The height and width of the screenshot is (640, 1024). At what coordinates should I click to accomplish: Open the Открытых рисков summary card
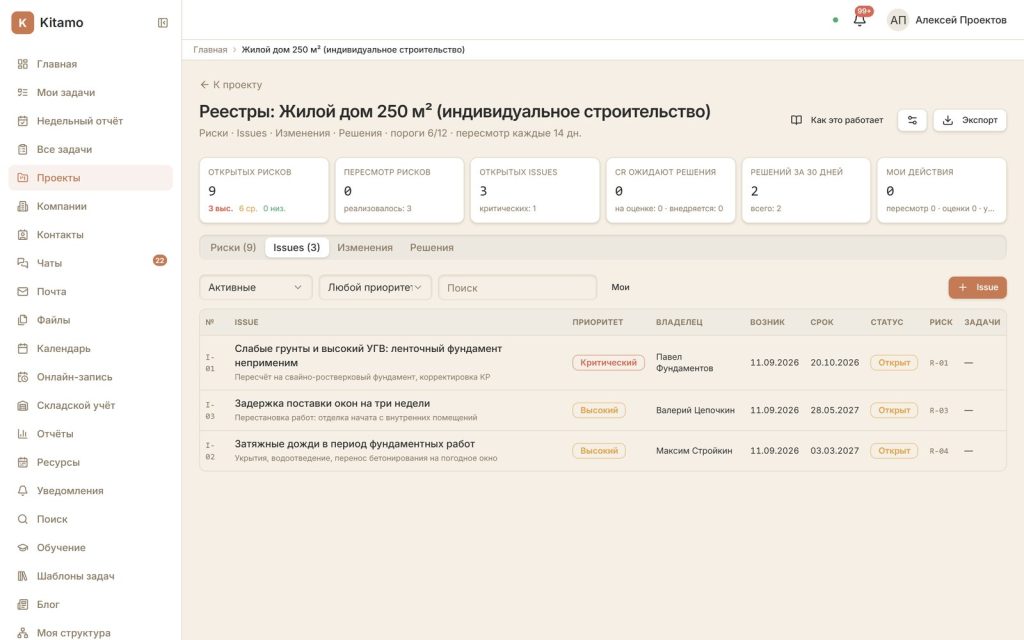(264, 190)
